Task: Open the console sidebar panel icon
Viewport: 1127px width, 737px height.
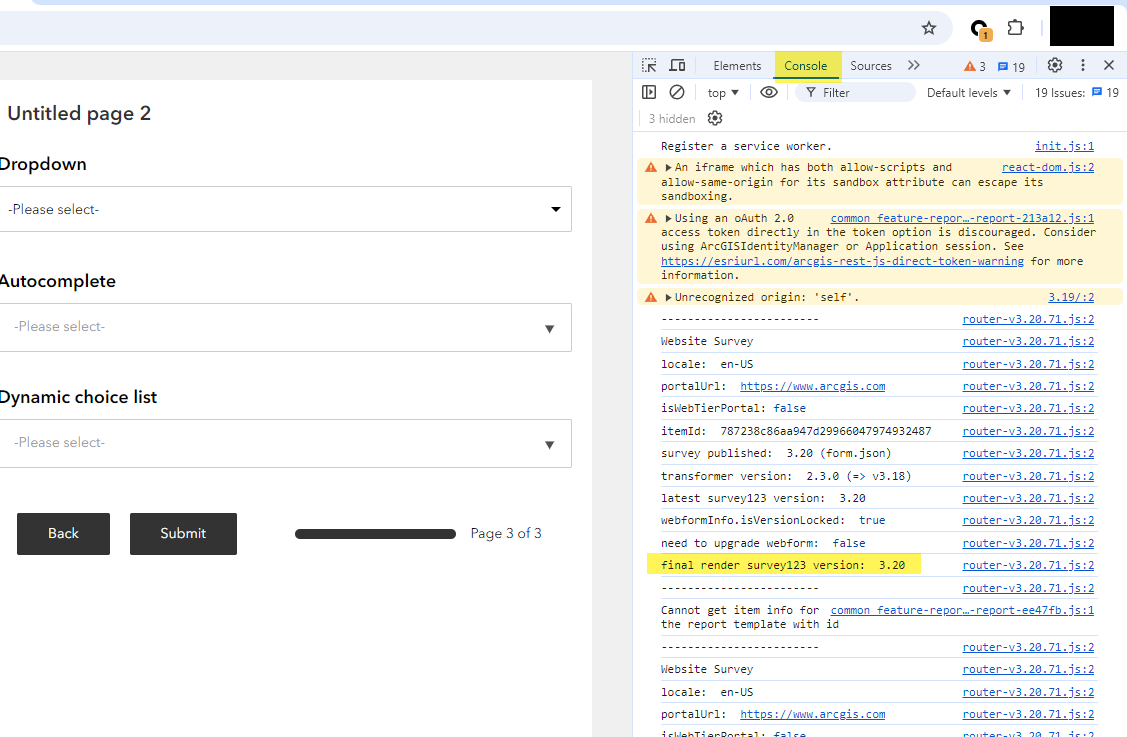Action: tap(649, 92)
